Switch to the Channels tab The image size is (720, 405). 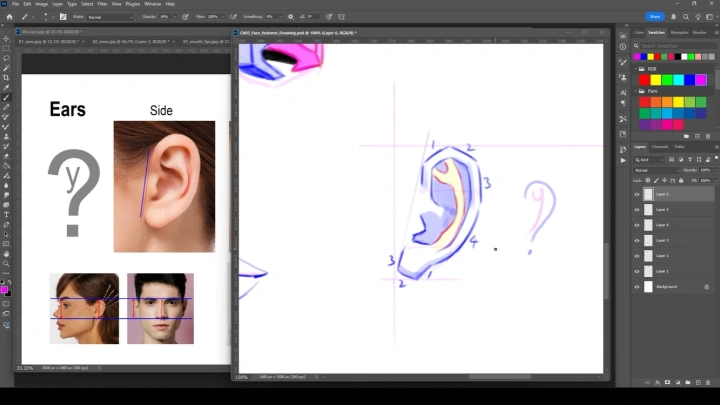point(659,147)
